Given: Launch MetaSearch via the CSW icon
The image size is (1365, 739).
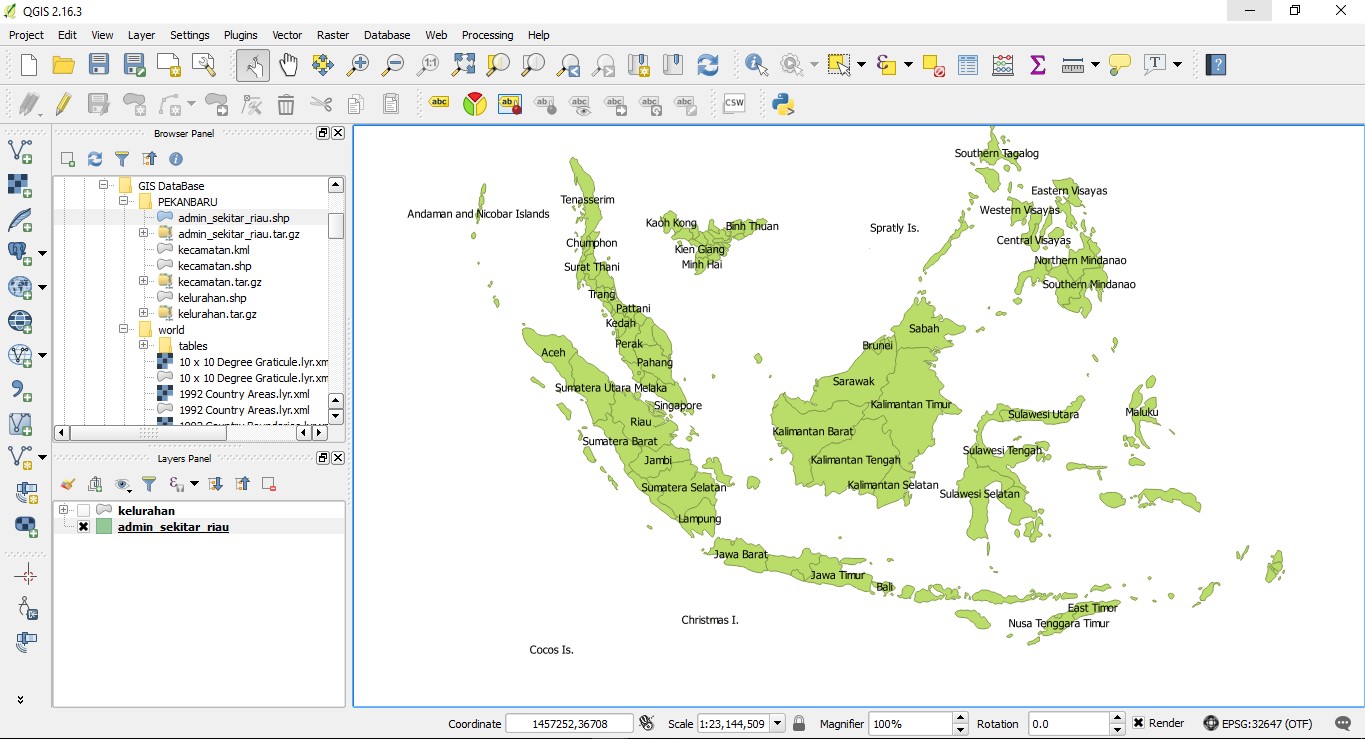Looking at the screenshot, I should click(733, 103).
